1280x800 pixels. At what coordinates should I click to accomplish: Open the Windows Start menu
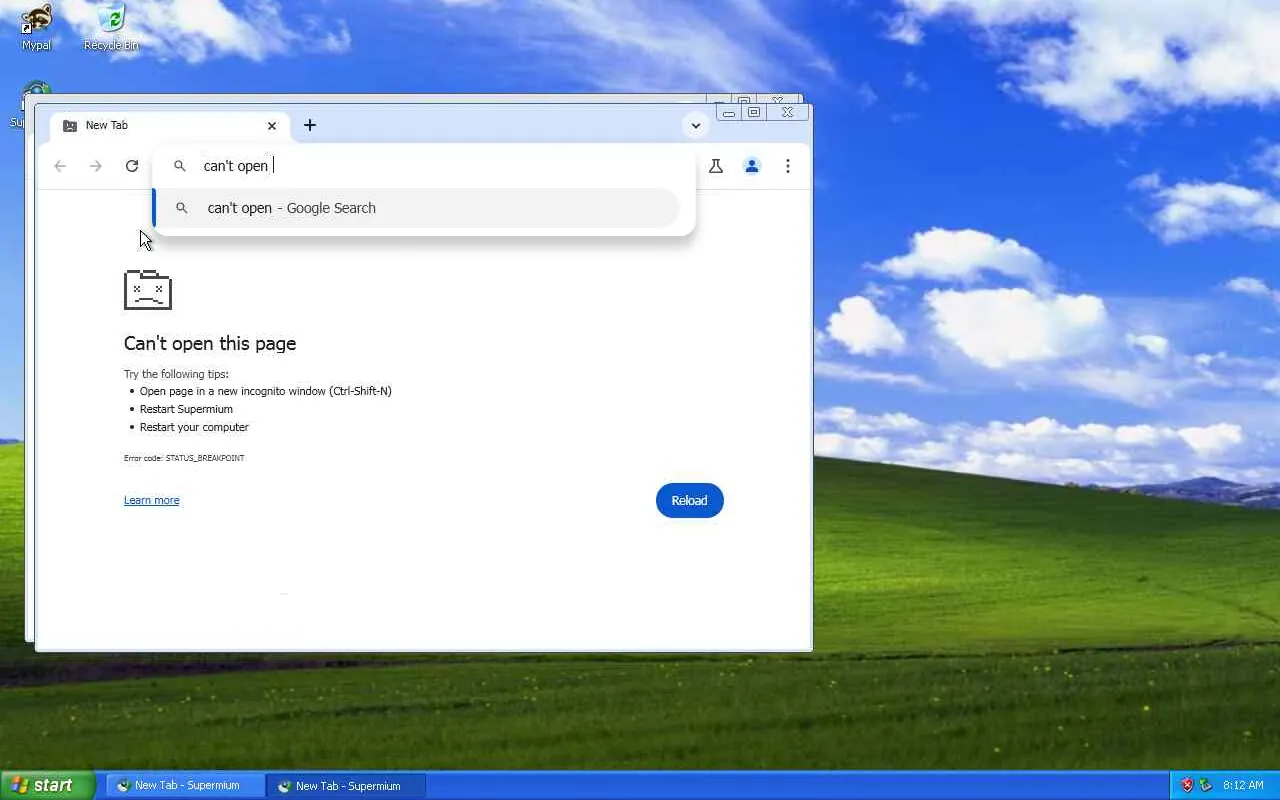coord(48,785)
